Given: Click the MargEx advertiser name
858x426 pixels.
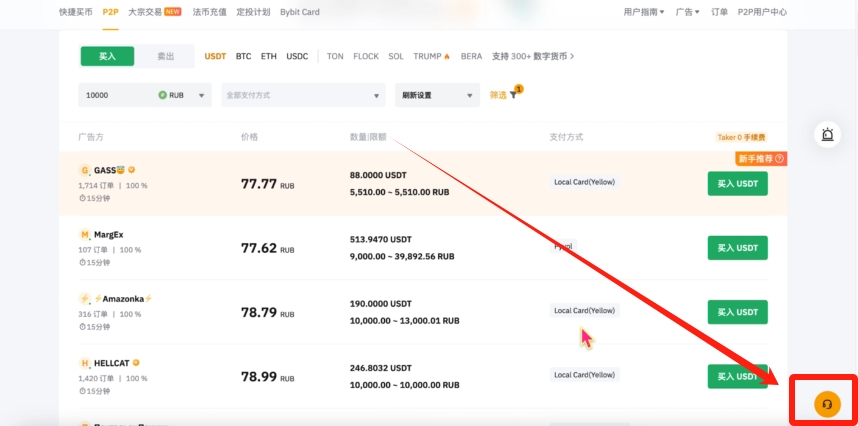Looking at the screenshot, I should coord(109,235).
